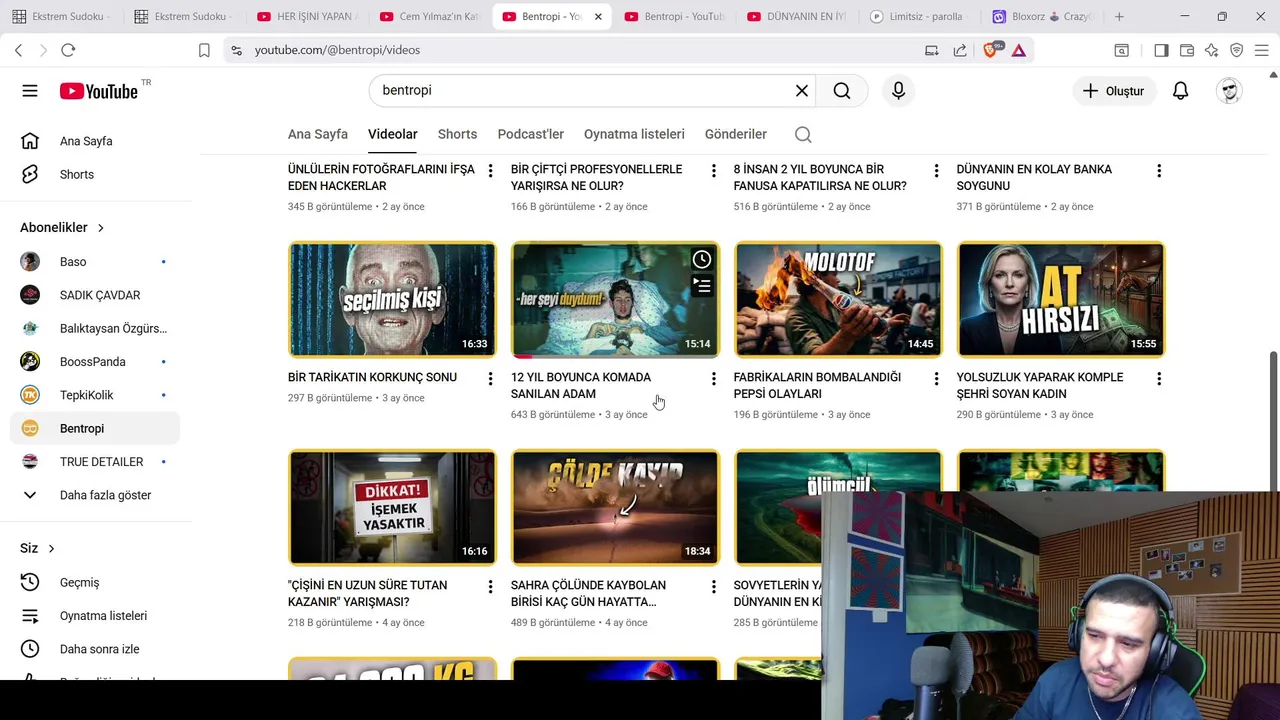1280x720 pixels.
Task: Expand Abonelikler section arrow
Action: (x=100, y=228)
